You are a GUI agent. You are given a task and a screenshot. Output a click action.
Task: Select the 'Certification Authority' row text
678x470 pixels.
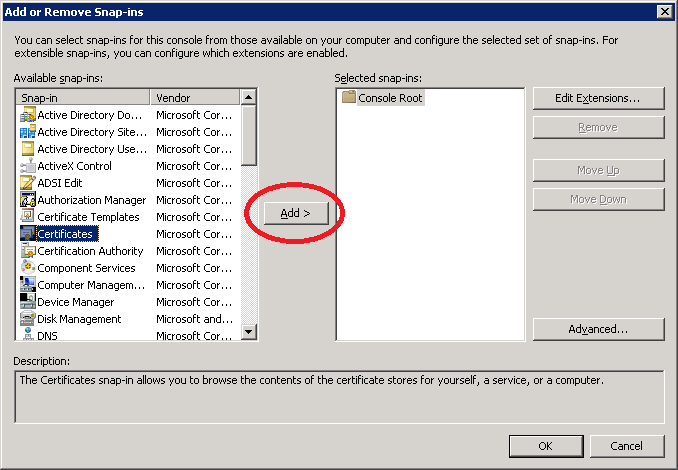(90, 251)
